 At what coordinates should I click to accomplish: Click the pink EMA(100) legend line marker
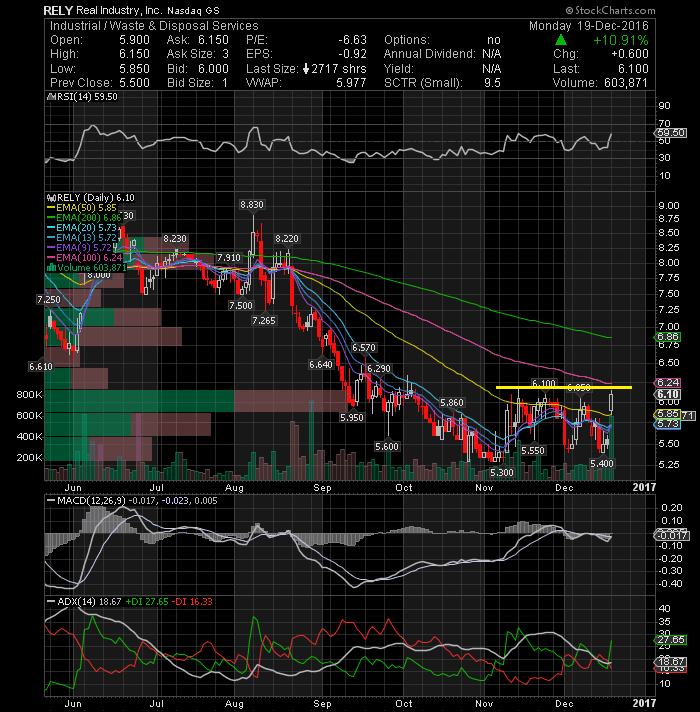(51, 258)
